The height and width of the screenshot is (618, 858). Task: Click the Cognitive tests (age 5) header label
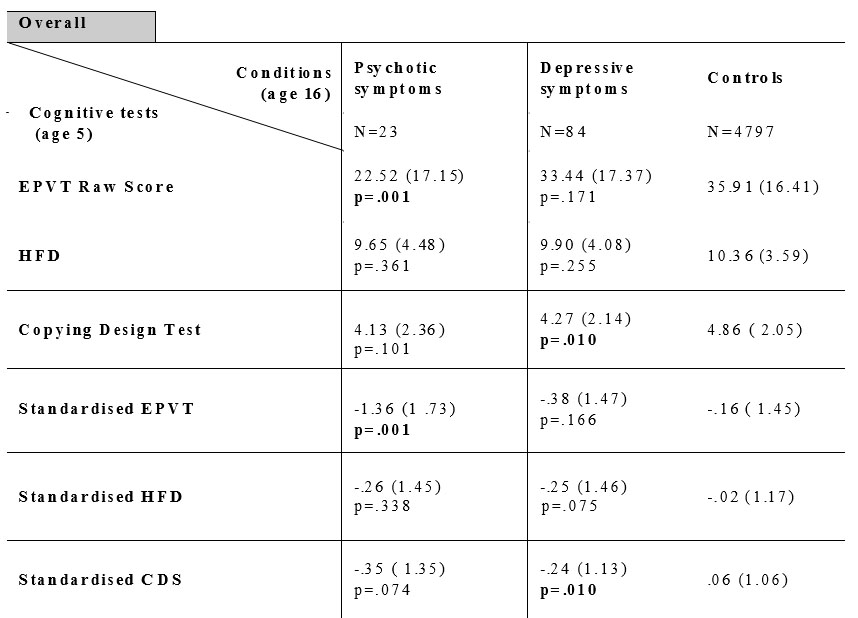[94, 123]
